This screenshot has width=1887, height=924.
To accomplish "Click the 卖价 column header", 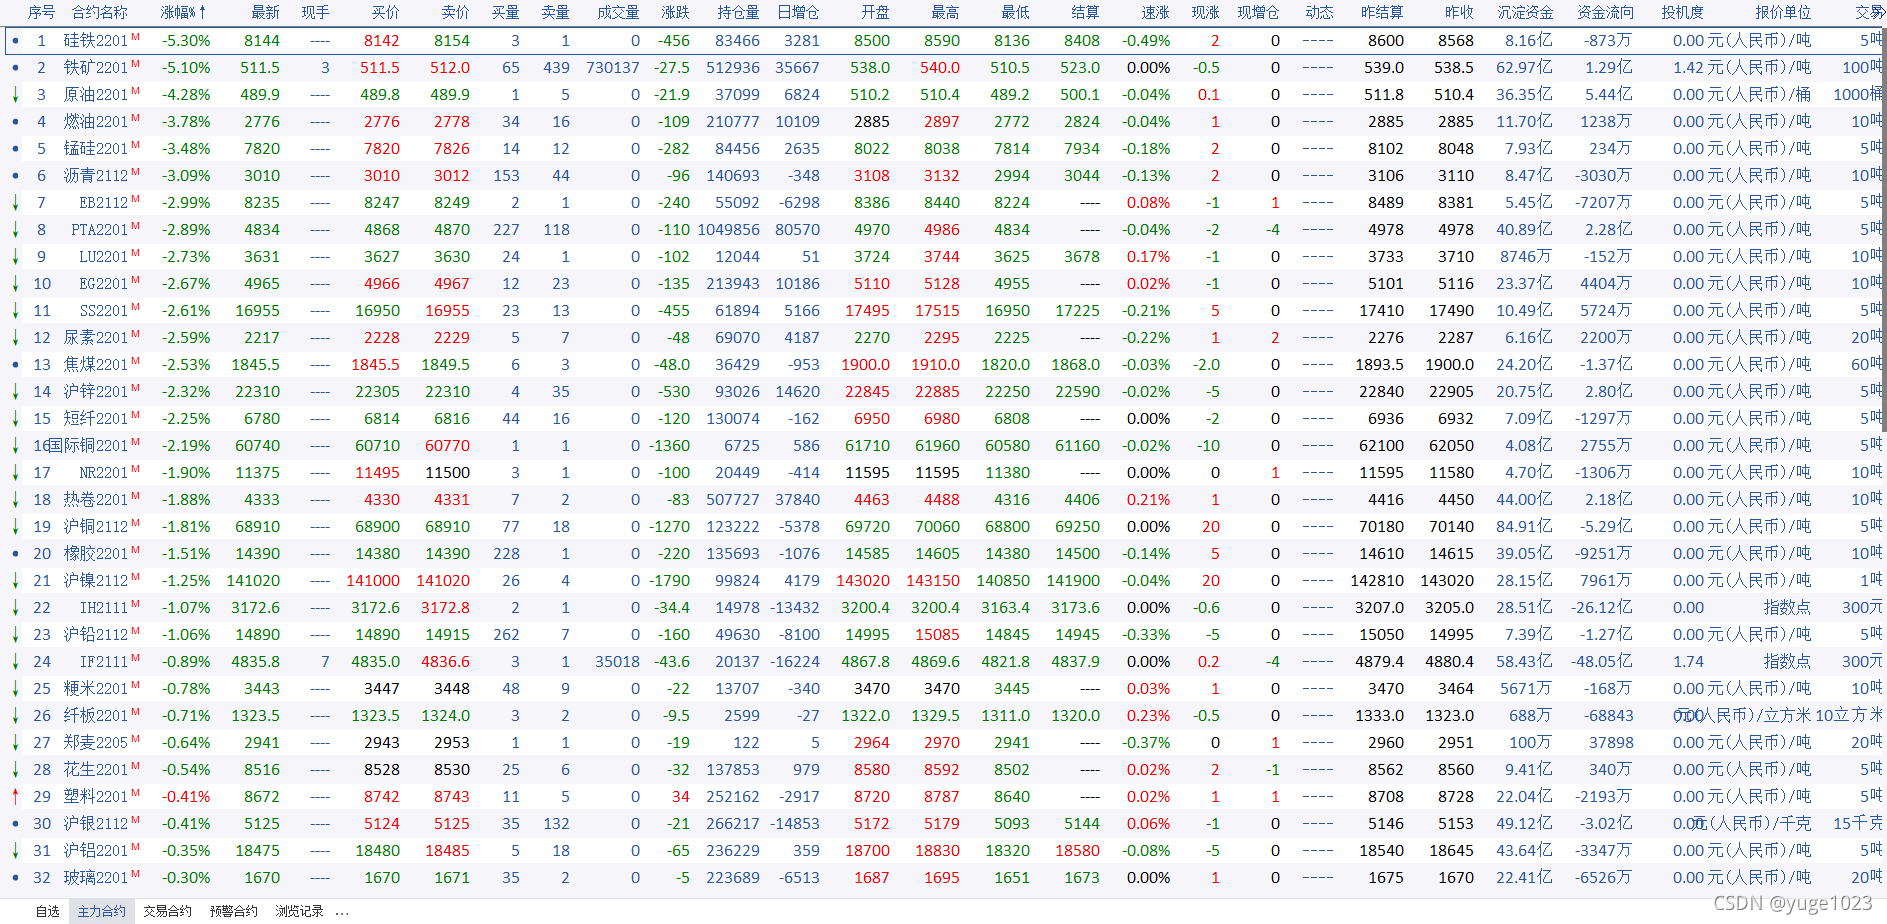I will coord(455,12).
